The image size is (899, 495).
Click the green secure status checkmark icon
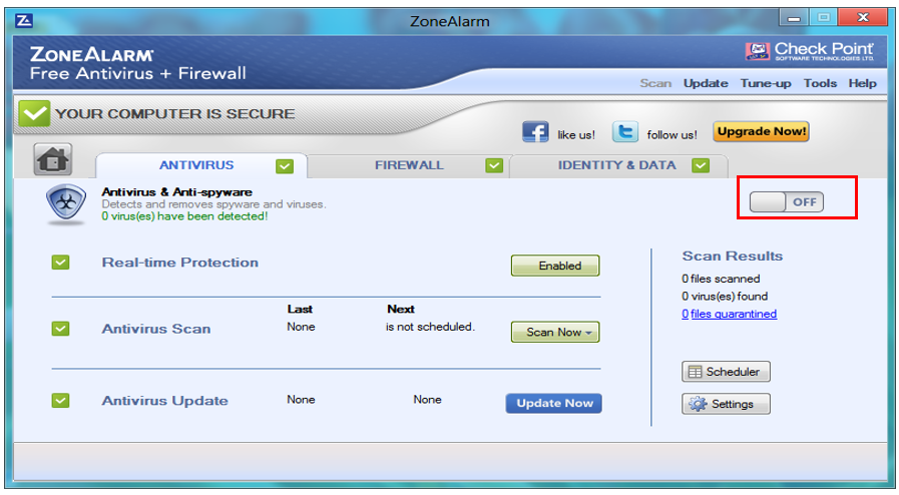[34, 113]
